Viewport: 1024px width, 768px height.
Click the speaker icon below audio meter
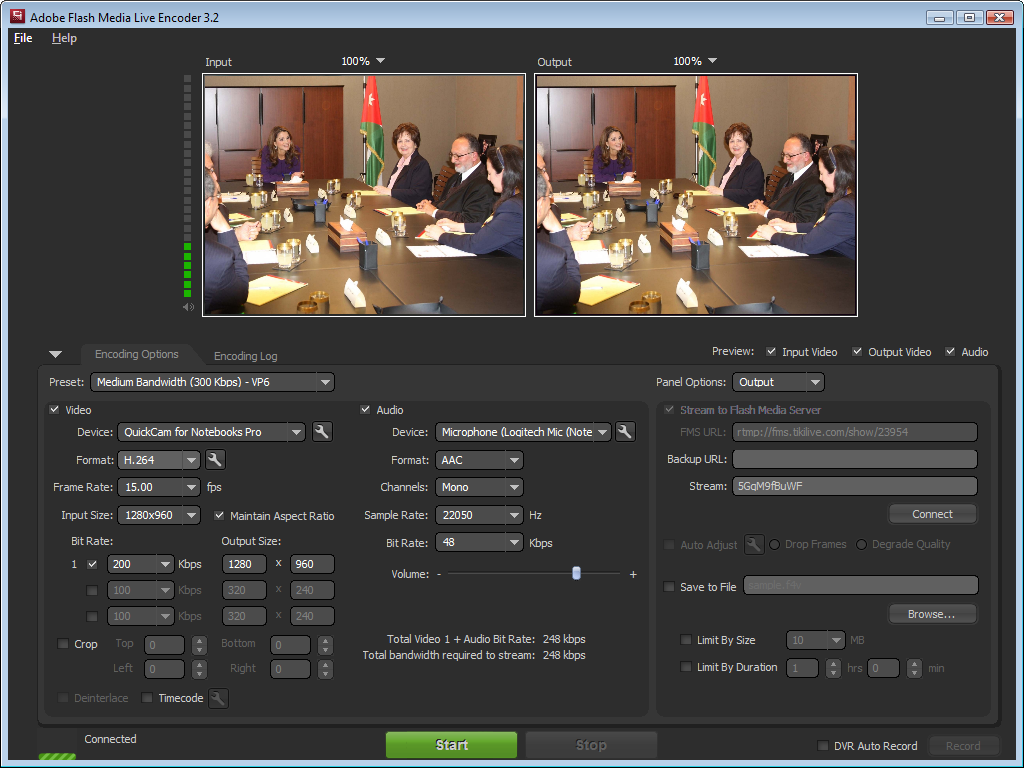click(x=188, y=307)
